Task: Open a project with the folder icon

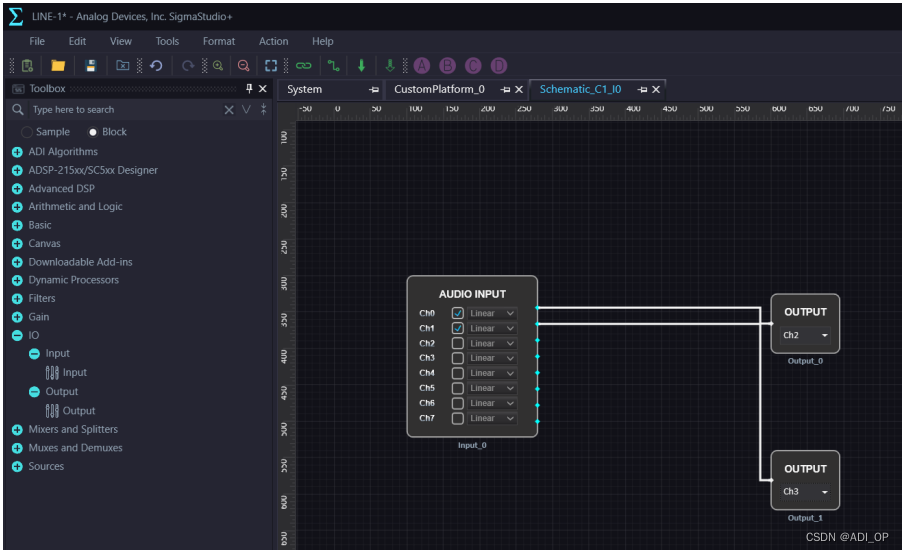Action: pos(58,66)
